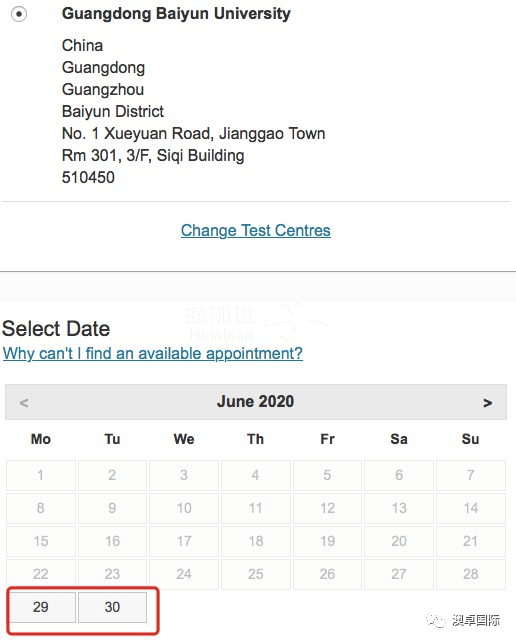Click the Select Date heading
516x643 pixels.
click(x=56, y=328)
